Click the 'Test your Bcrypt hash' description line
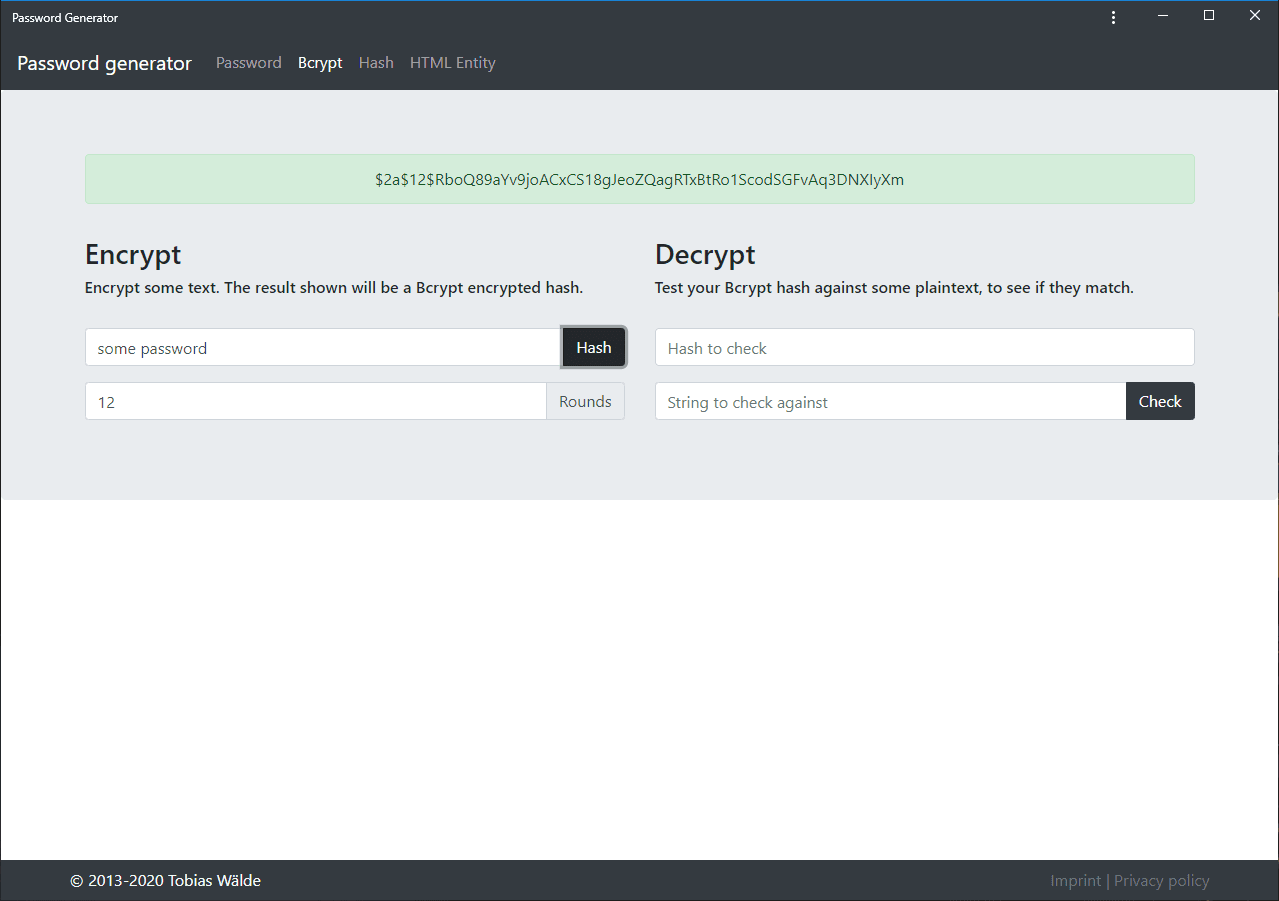 pos(894,288)
